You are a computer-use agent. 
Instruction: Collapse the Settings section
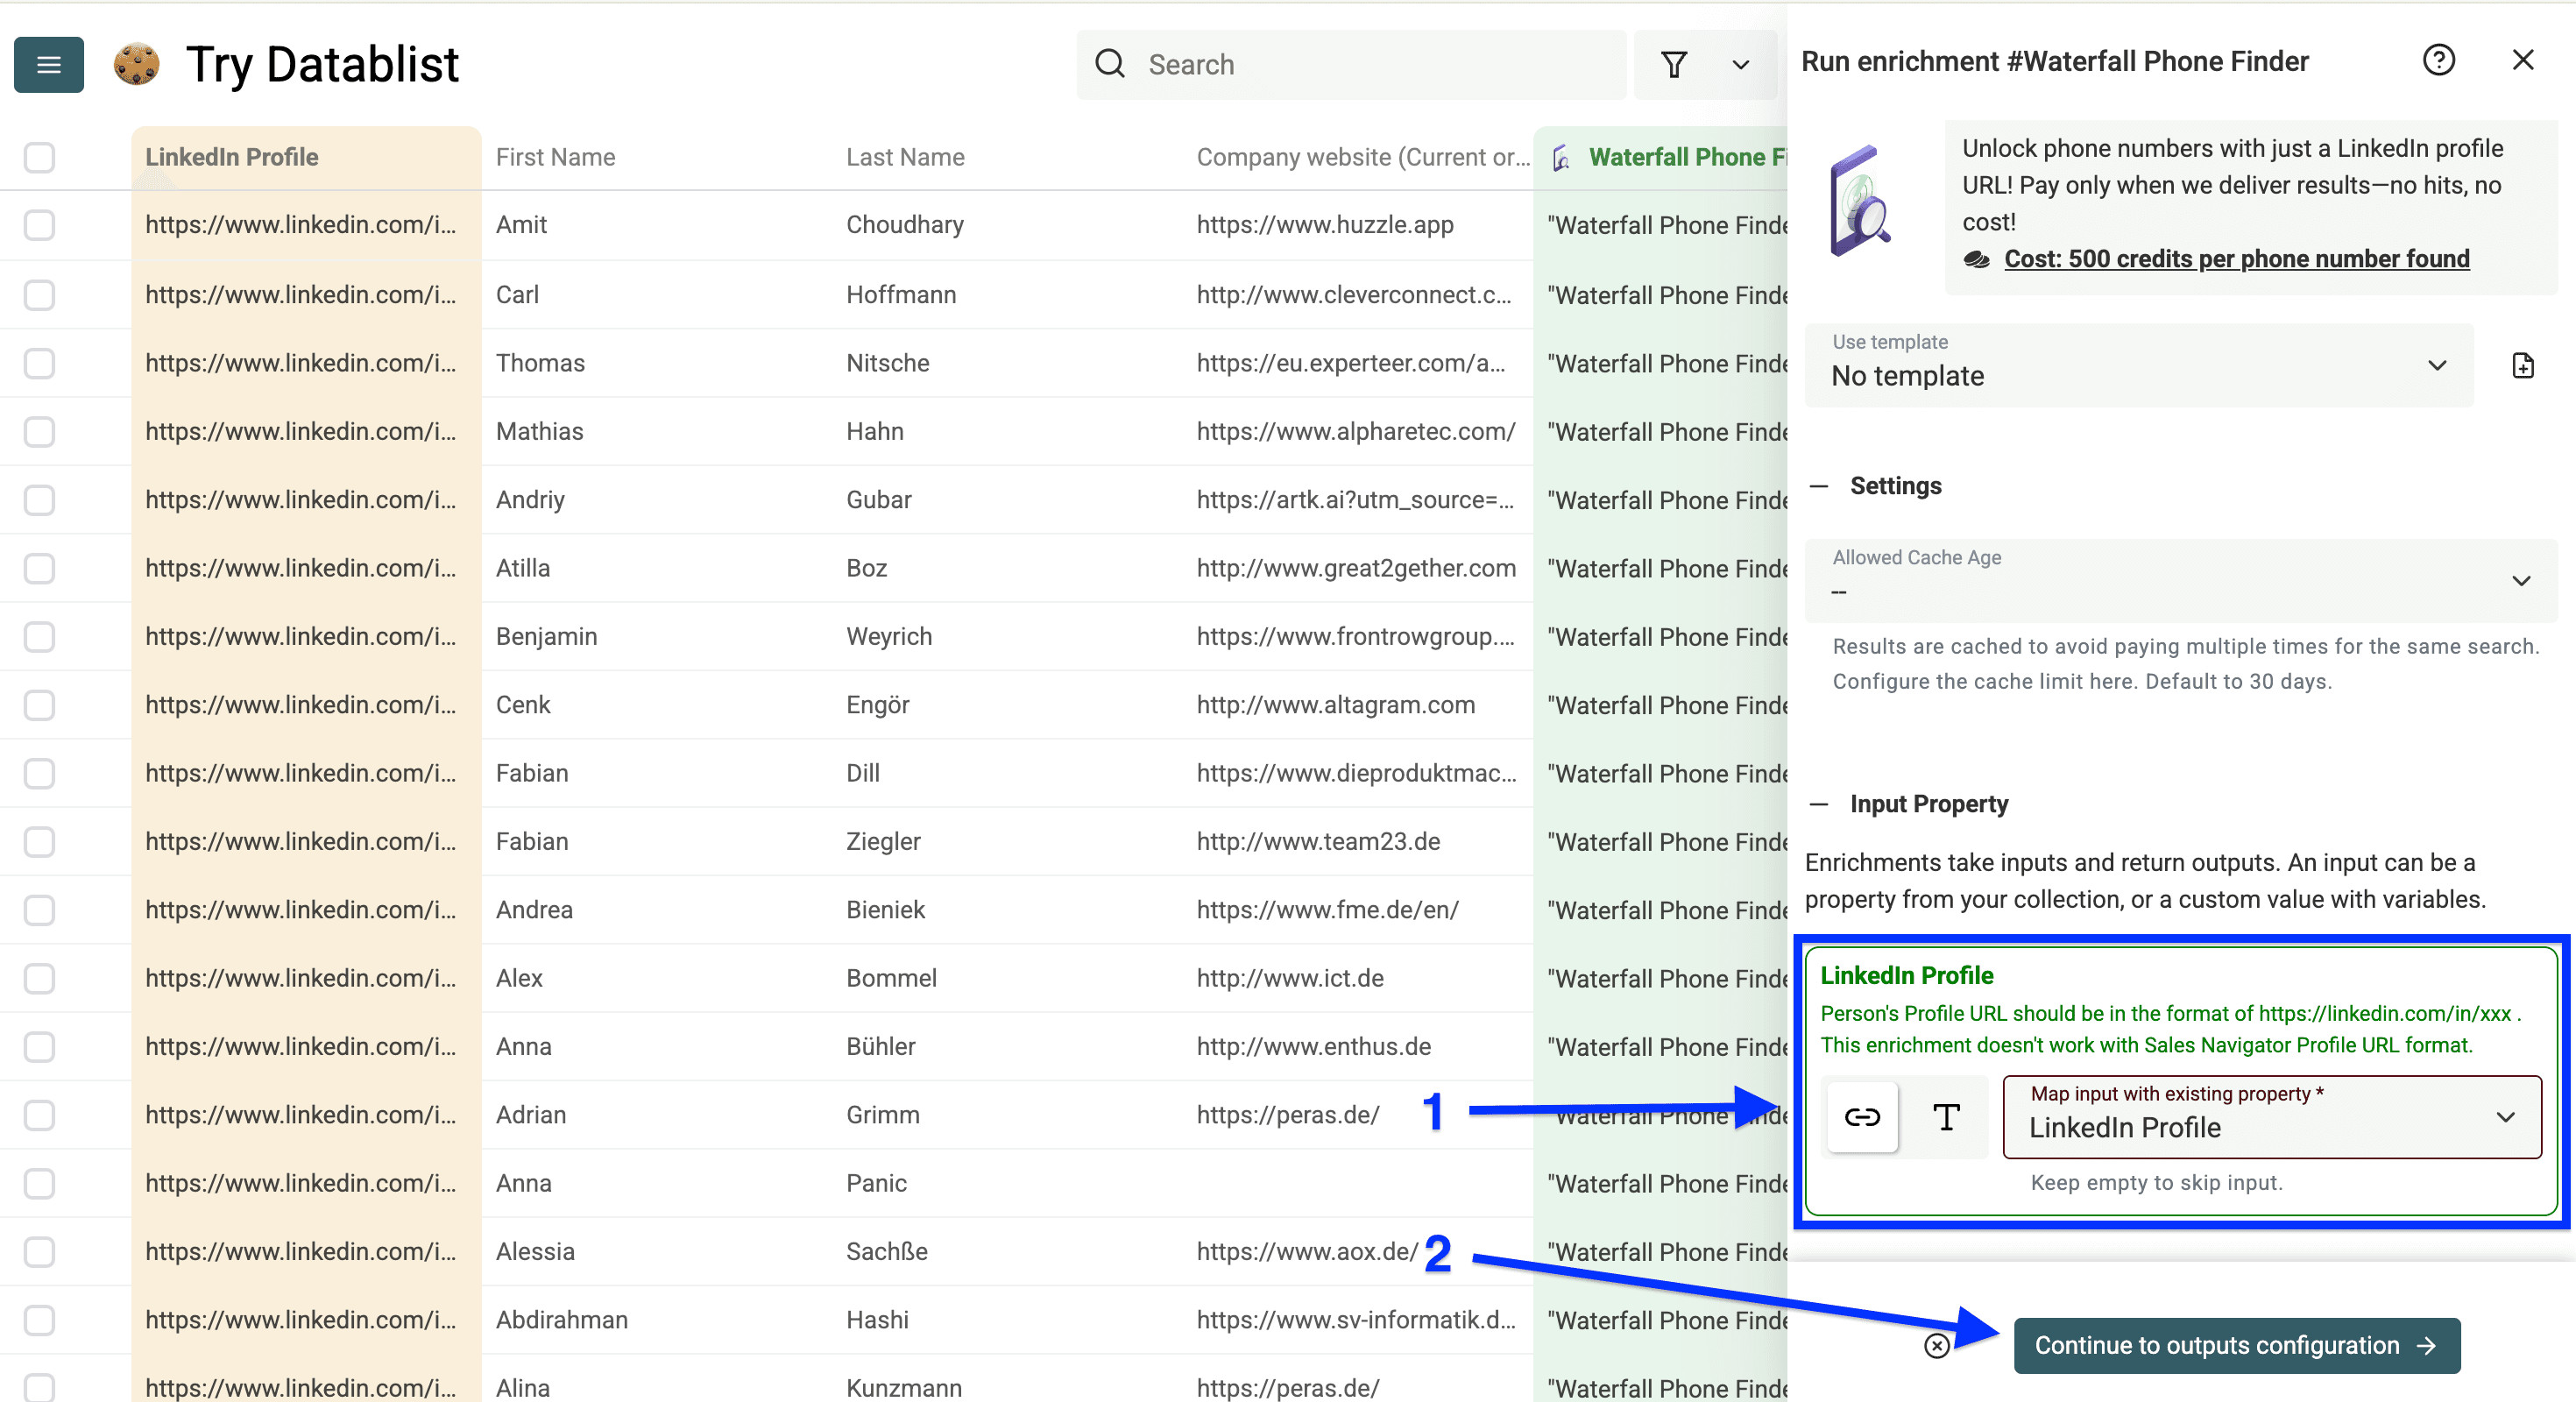click(x=1820, y=486)
